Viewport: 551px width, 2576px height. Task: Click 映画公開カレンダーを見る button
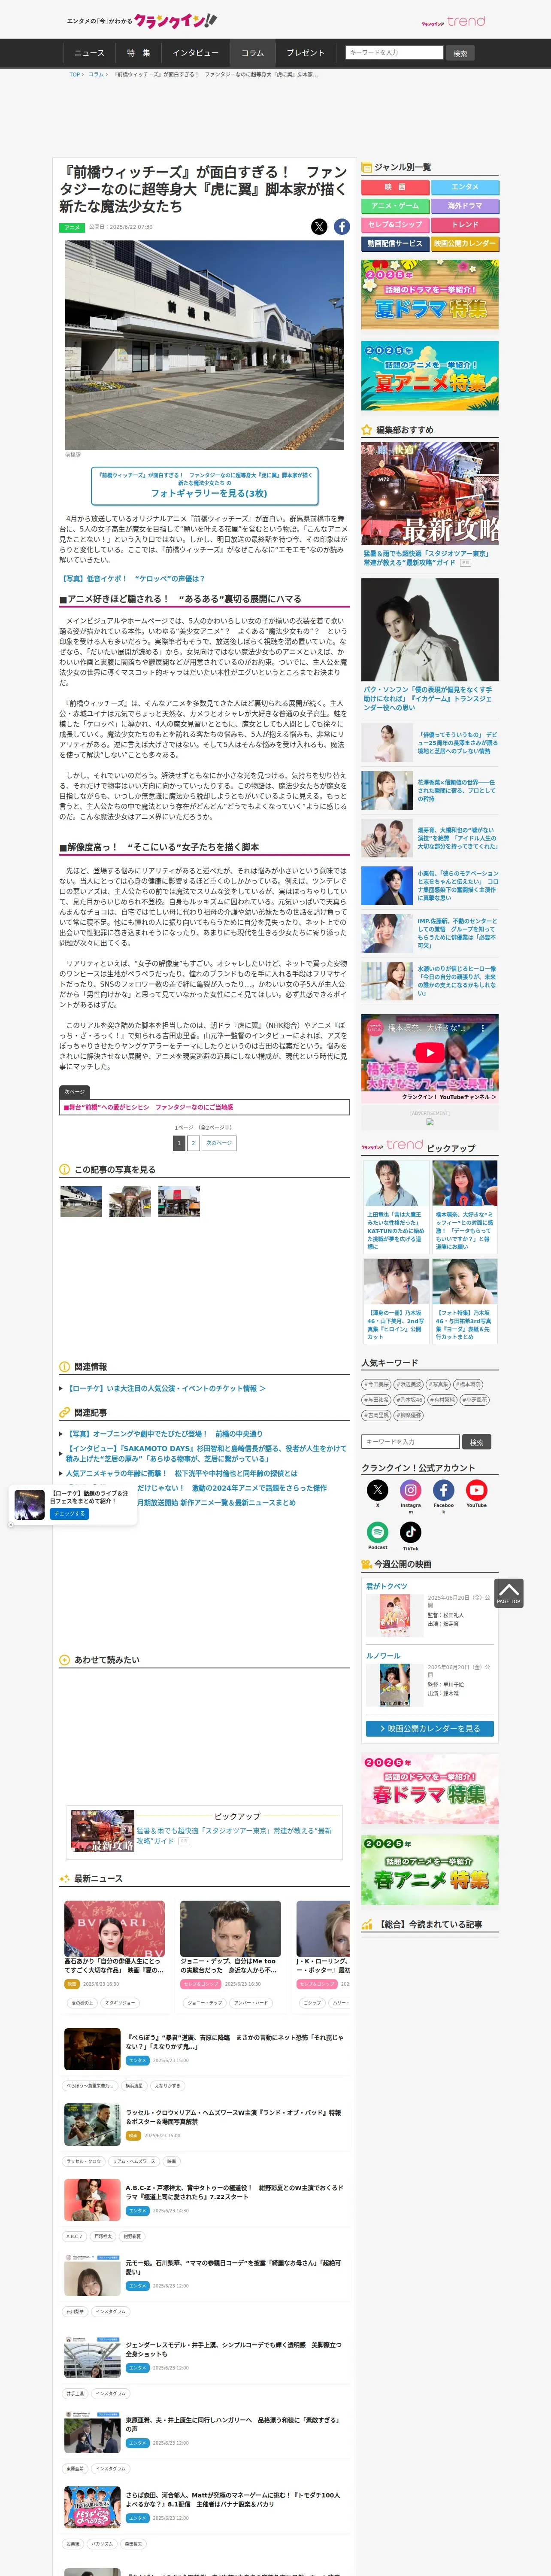tap(430, 1729)
